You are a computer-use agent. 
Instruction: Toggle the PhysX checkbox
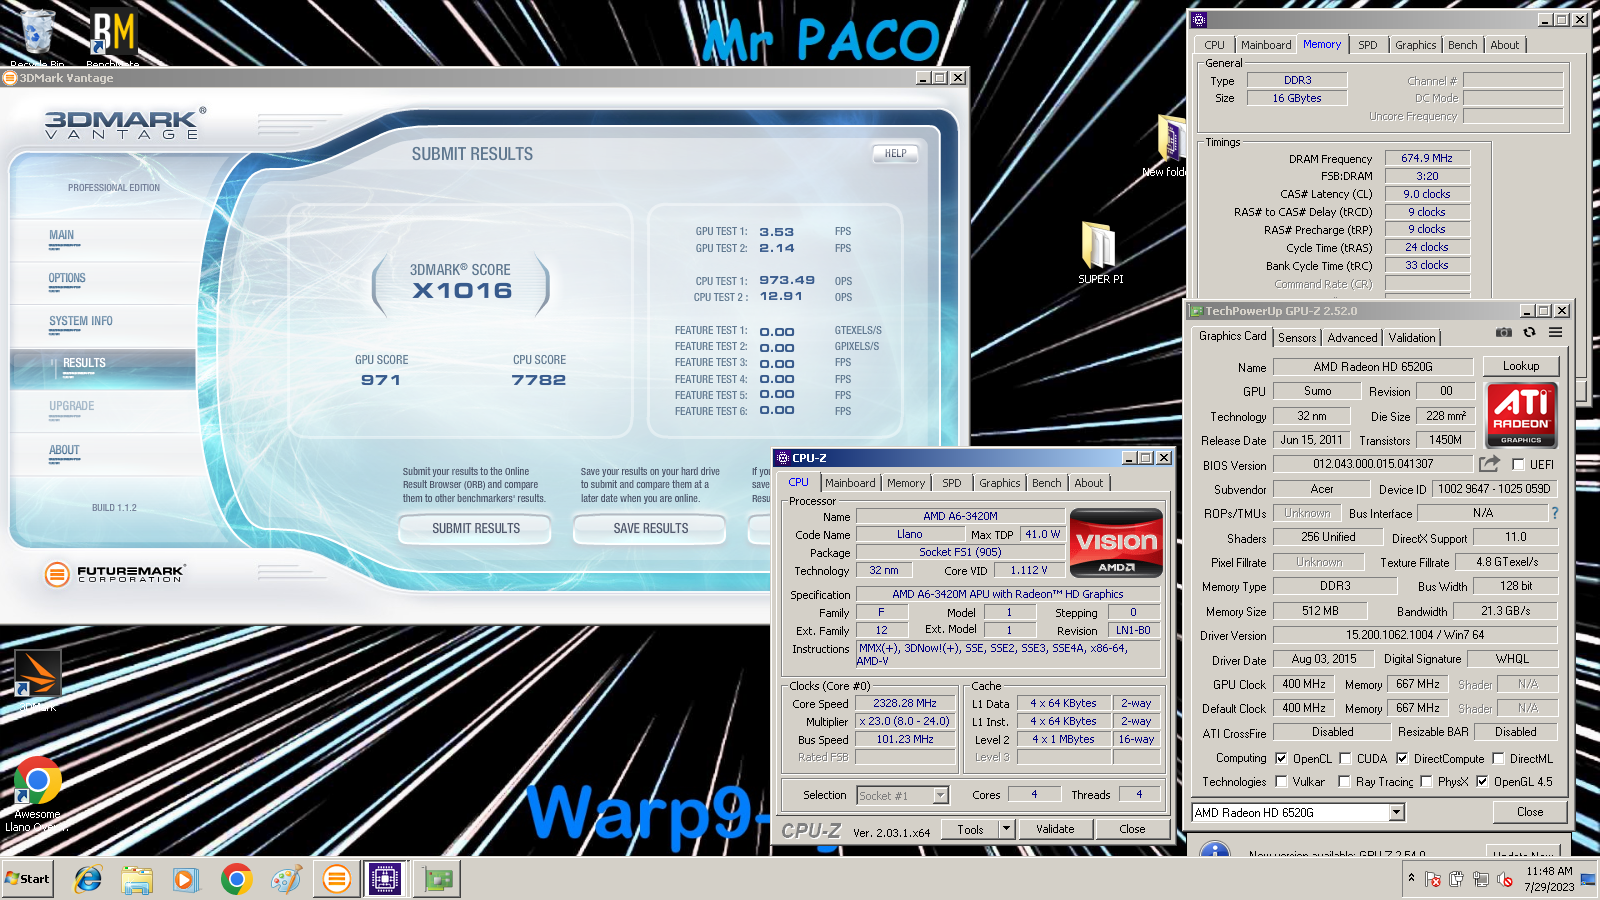pos(1426,781)
